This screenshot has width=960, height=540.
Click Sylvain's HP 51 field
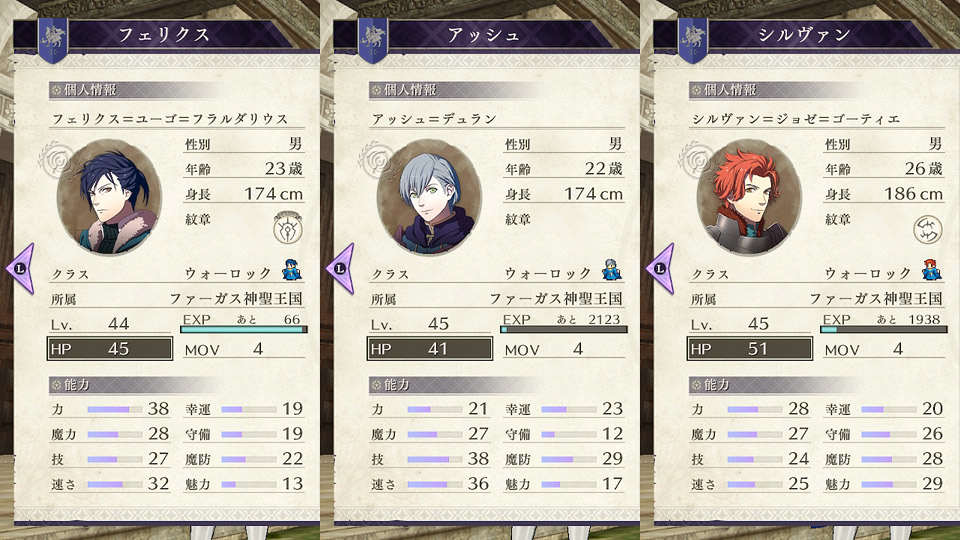tap(750, 349)
